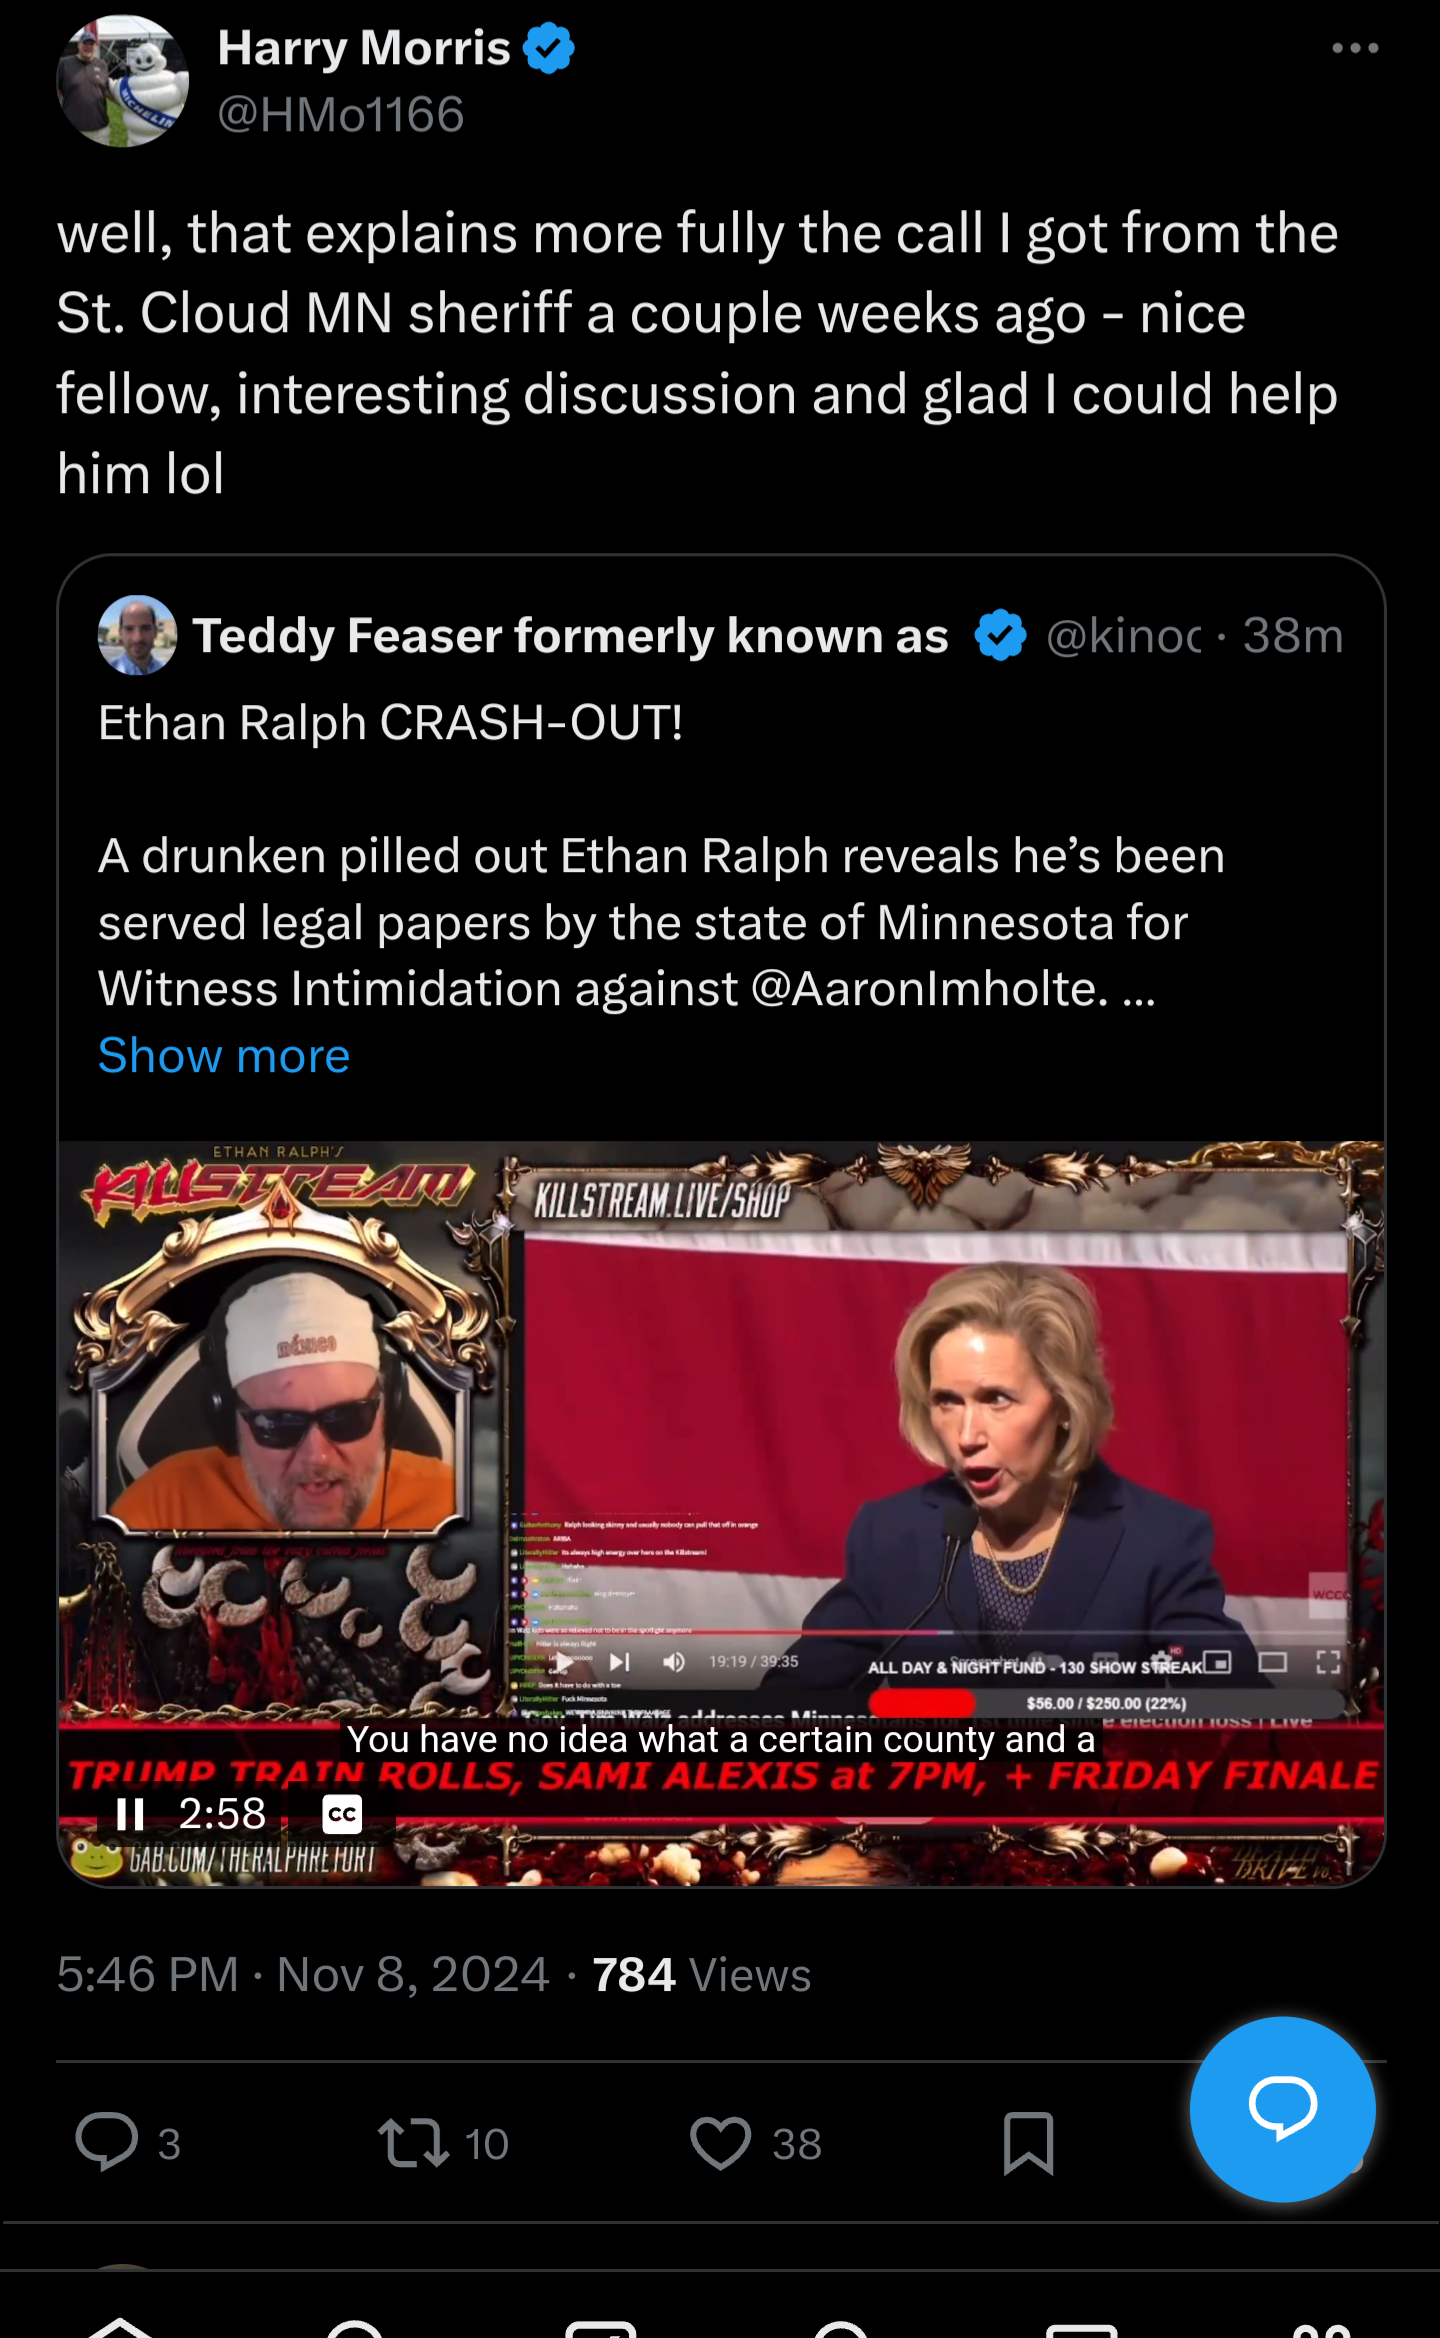This screenshot has width=1440, height=2338.
Task: Tap Harry Morris's profile avatar
Action: (122, 81)
